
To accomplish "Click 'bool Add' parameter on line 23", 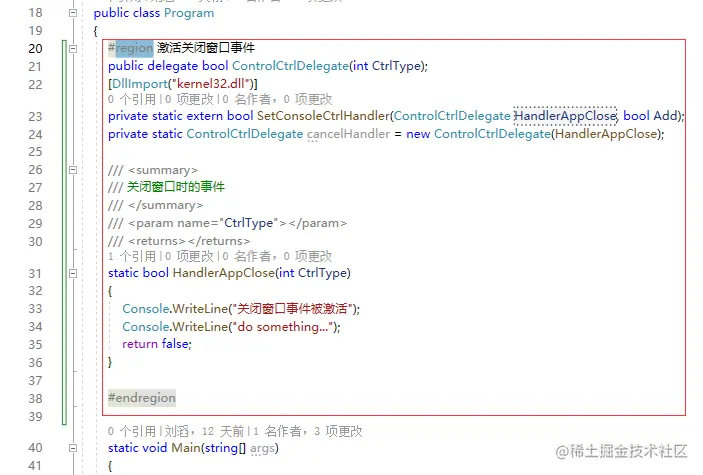I will point(650,116).
